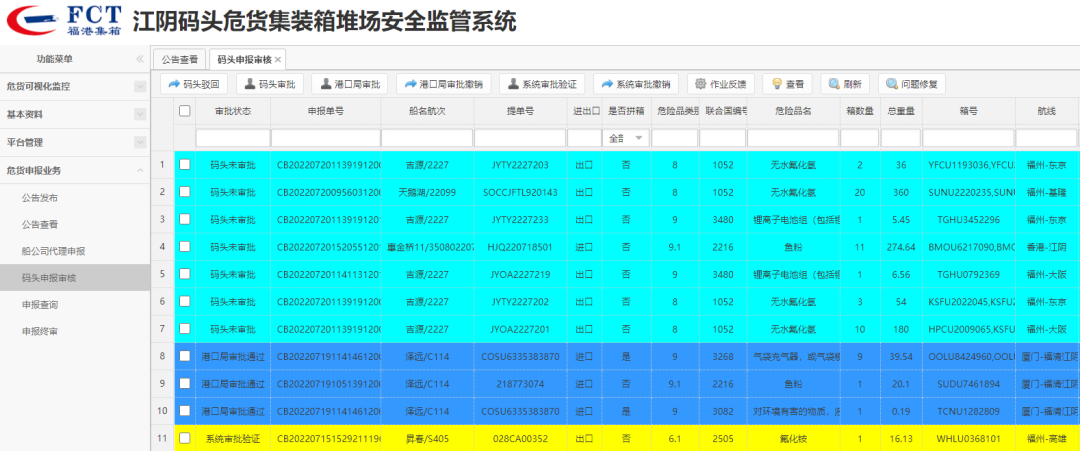Click the FCT 福港集箱 logo
The height and width of the screenshot is (451, 1080).
[x=63, y=21]
